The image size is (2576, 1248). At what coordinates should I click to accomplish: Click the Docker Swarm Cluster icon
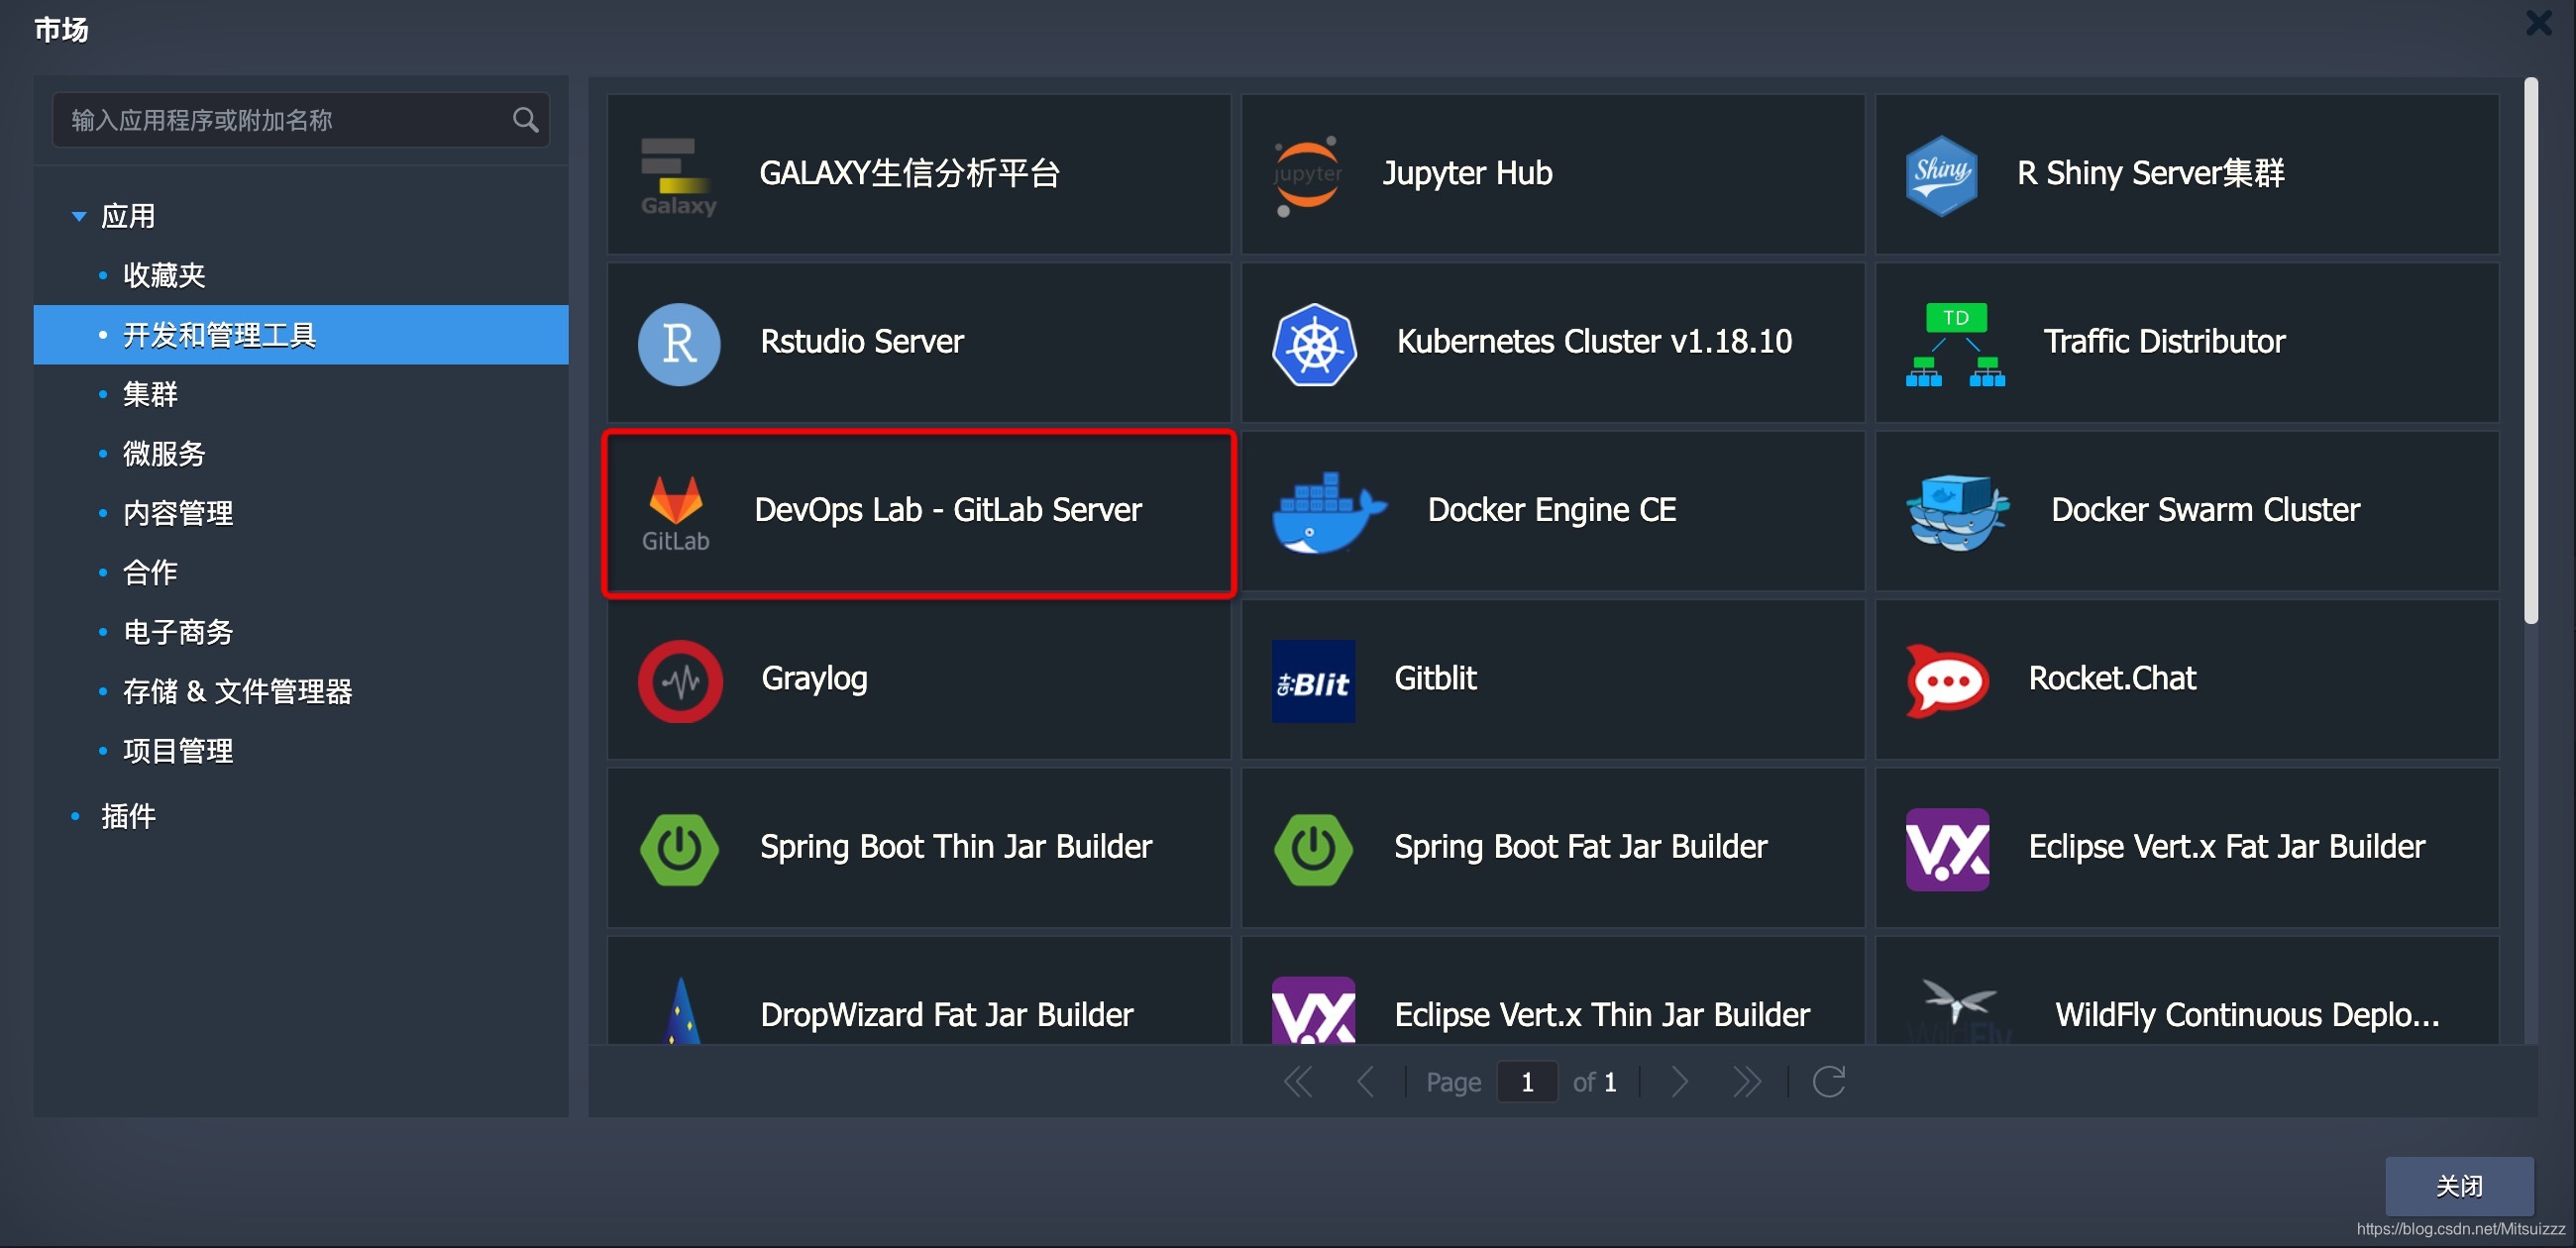tap(1949, 512)
